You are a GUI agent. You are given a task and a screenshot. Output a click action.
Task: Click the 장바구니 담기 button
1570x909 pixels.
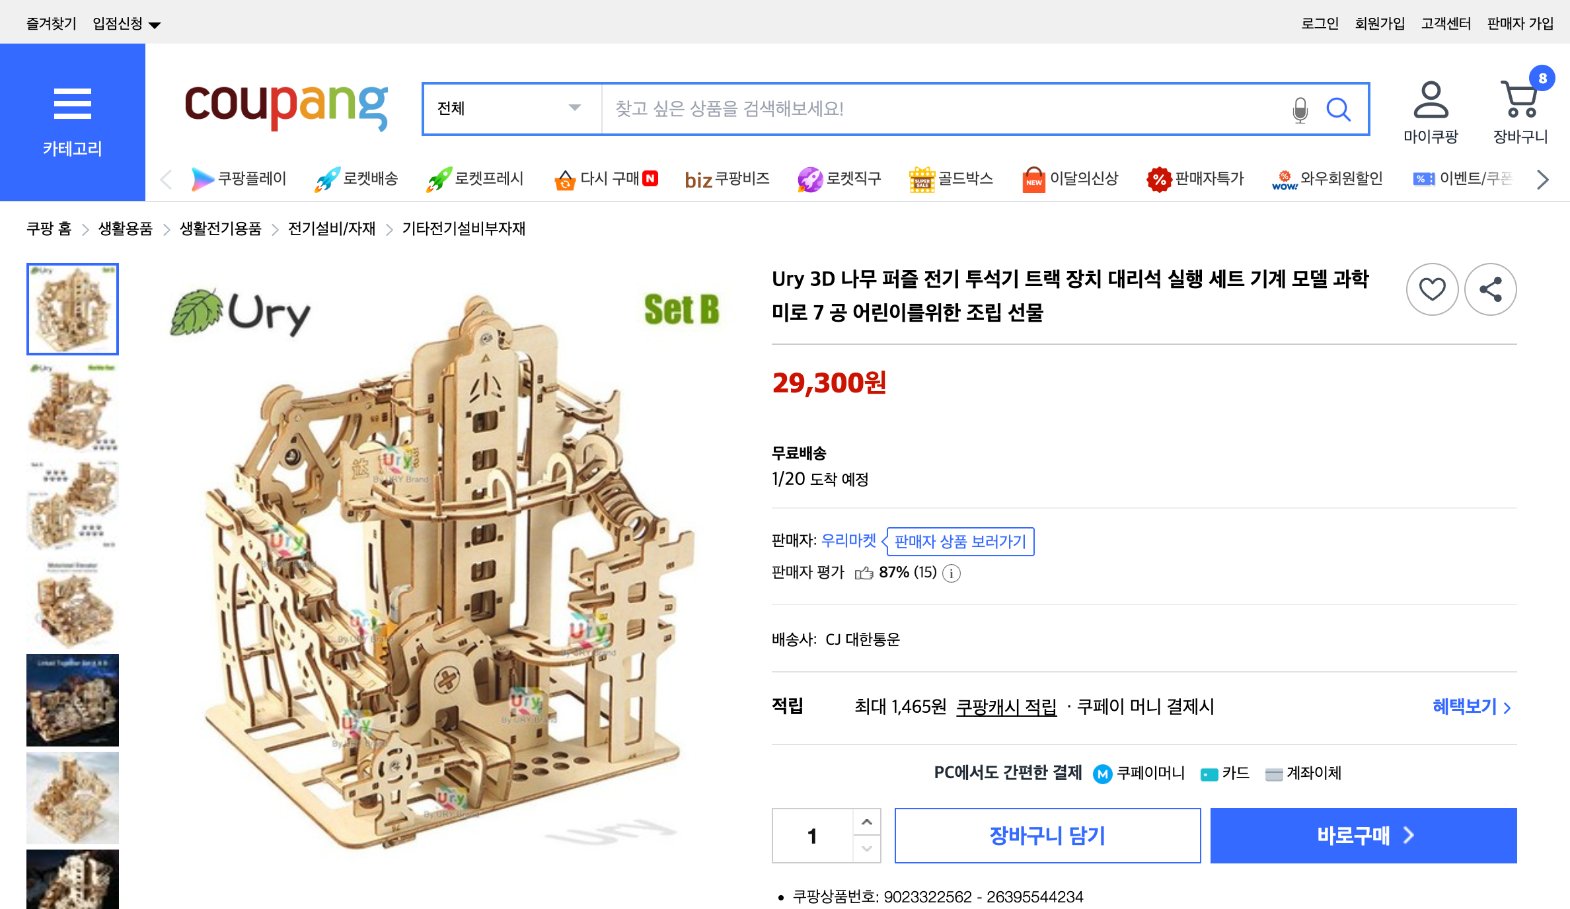tap(1046, 835)
